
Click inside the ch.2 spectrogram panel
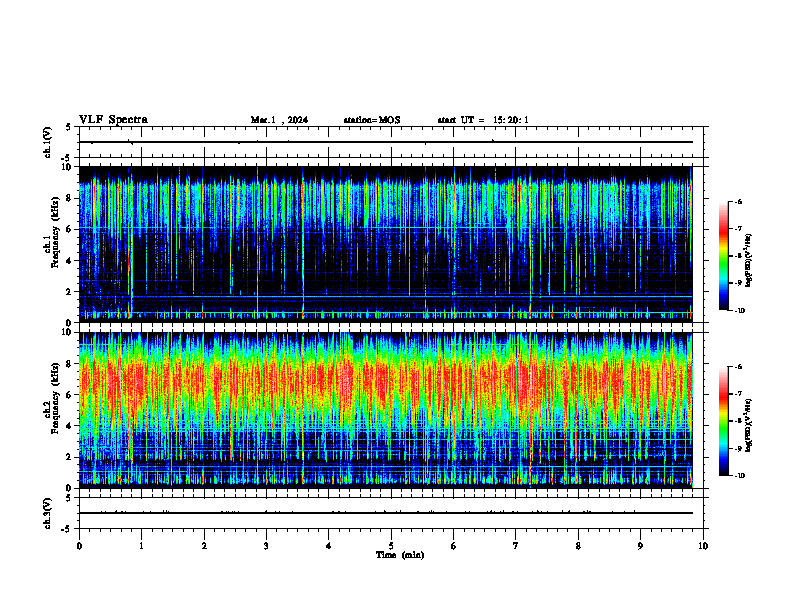click(x=386, y=410)
